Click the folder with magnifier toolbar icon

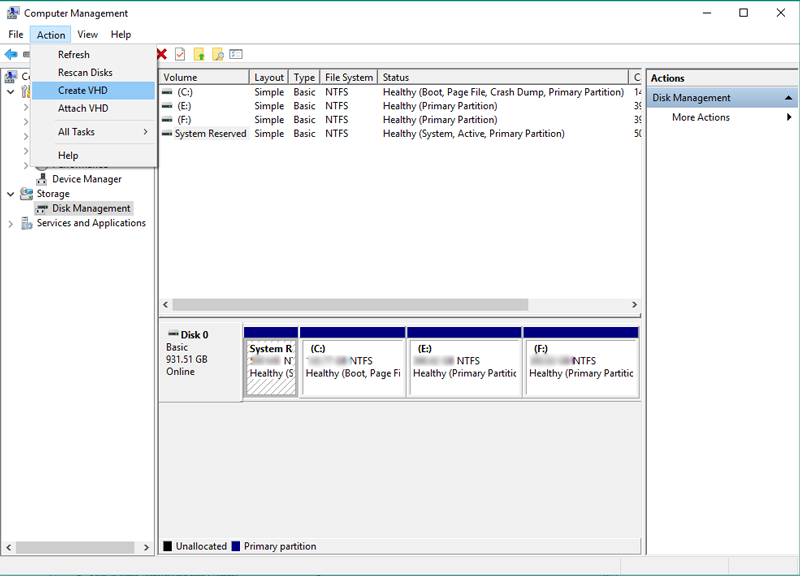(217, 54)
